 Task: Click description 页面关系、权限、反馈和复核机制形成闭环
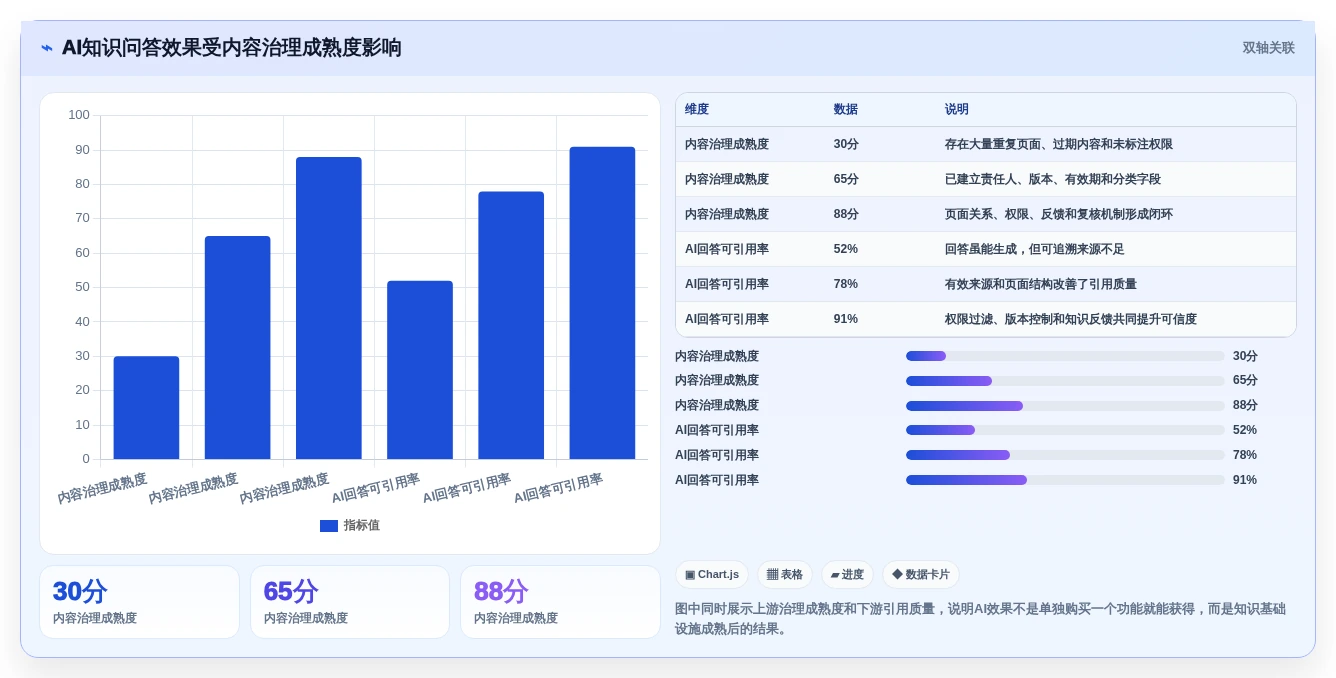point(1059,215)
